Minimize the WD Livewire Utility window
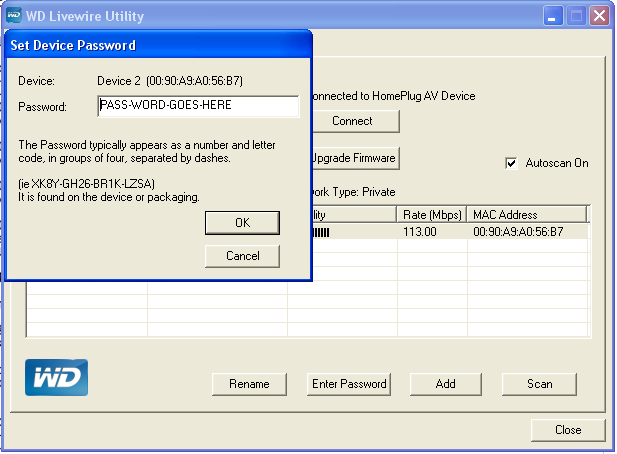Screen dimensions: 617x454 point(553,16)
